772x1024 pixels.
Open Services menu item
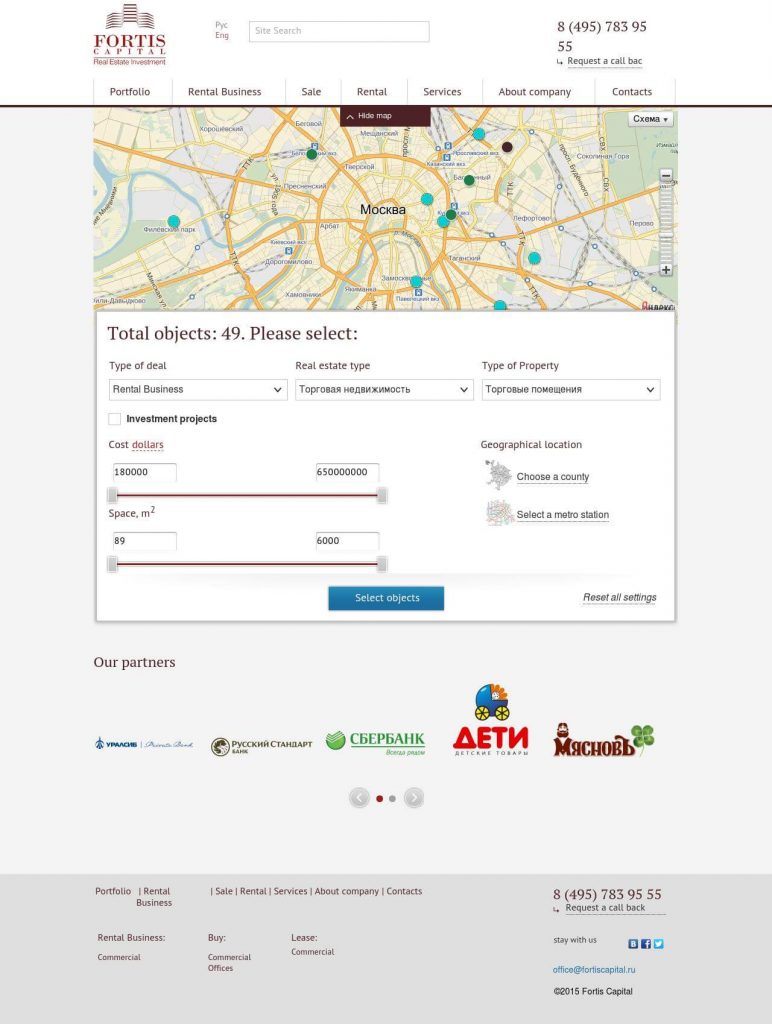pos(442,92)
